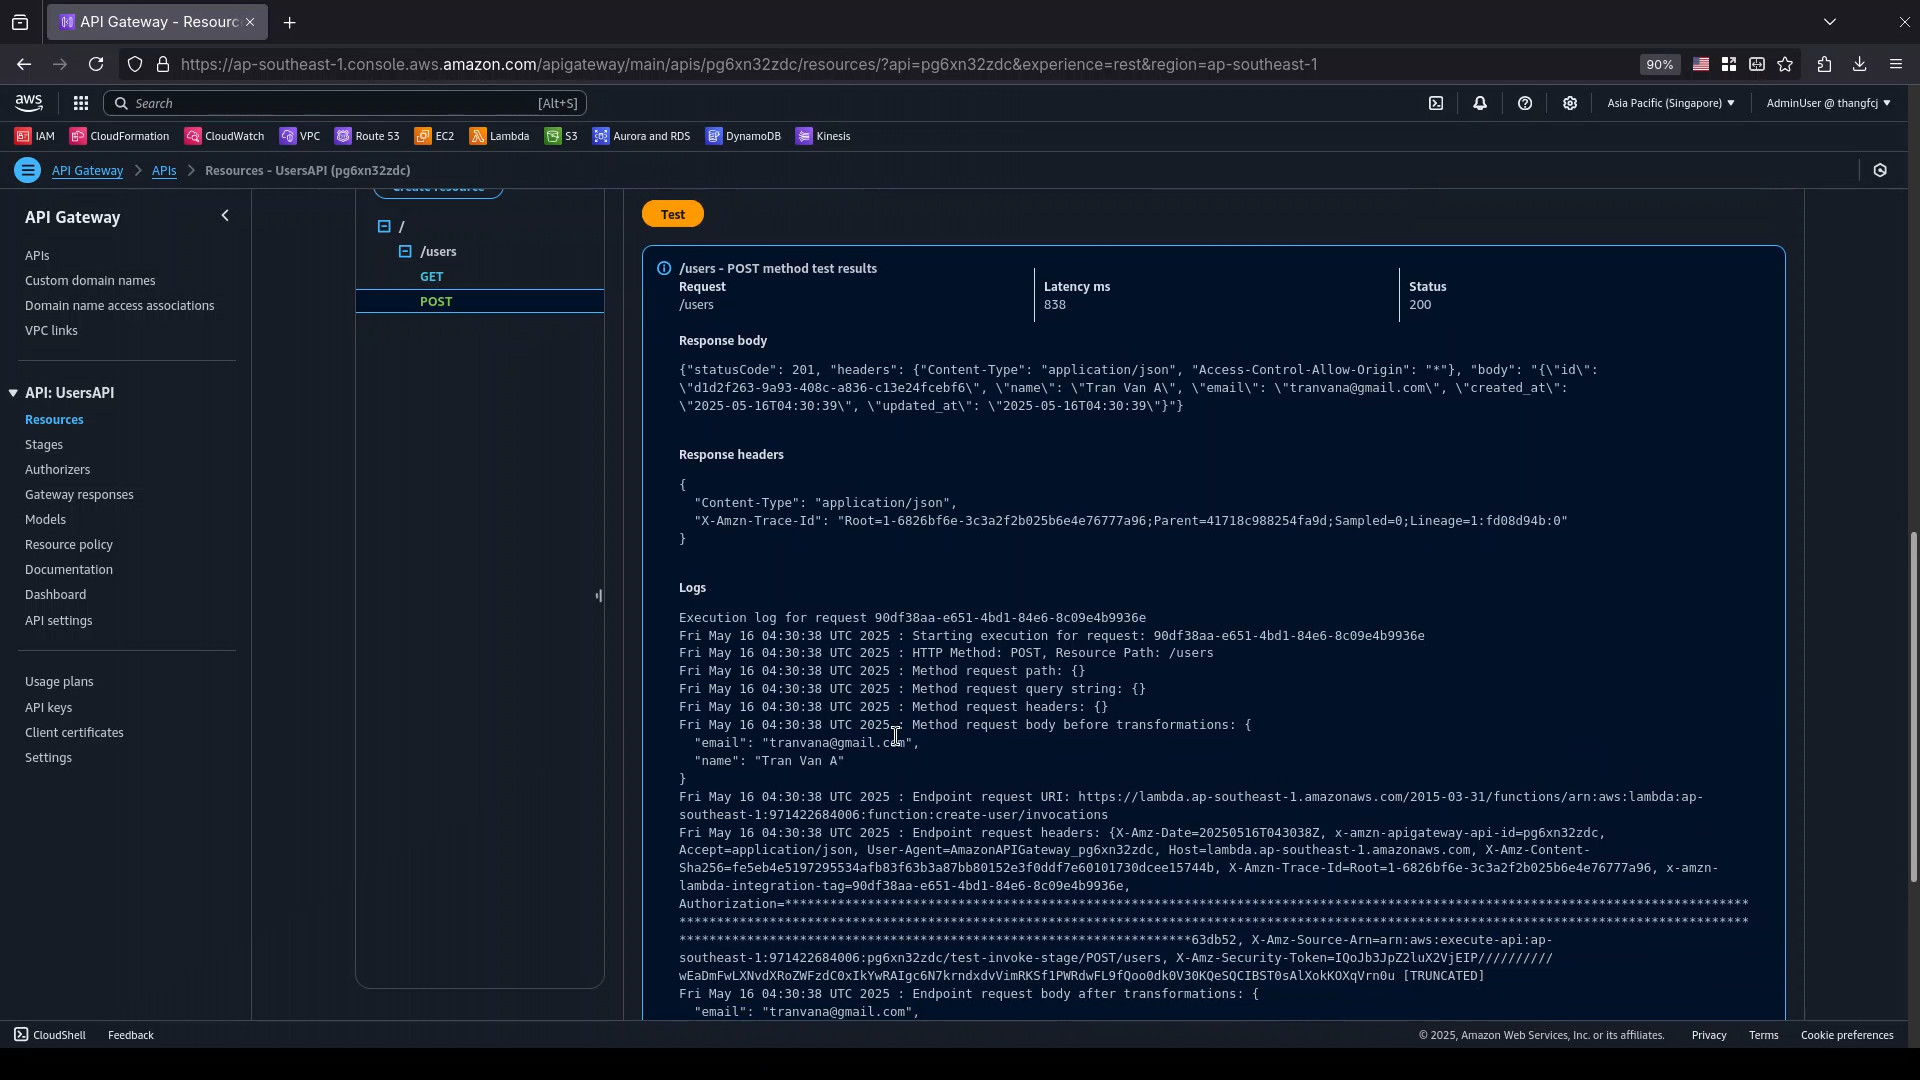Open CloudFormation favorite shortcut
The height and width of the screenshot is (1080, 1920).
pos(119,136)
